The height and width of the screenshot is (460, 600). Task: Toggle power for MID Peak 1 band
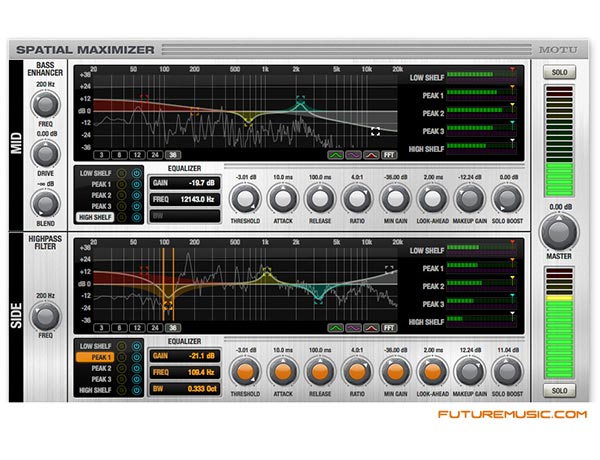point(136,184)
